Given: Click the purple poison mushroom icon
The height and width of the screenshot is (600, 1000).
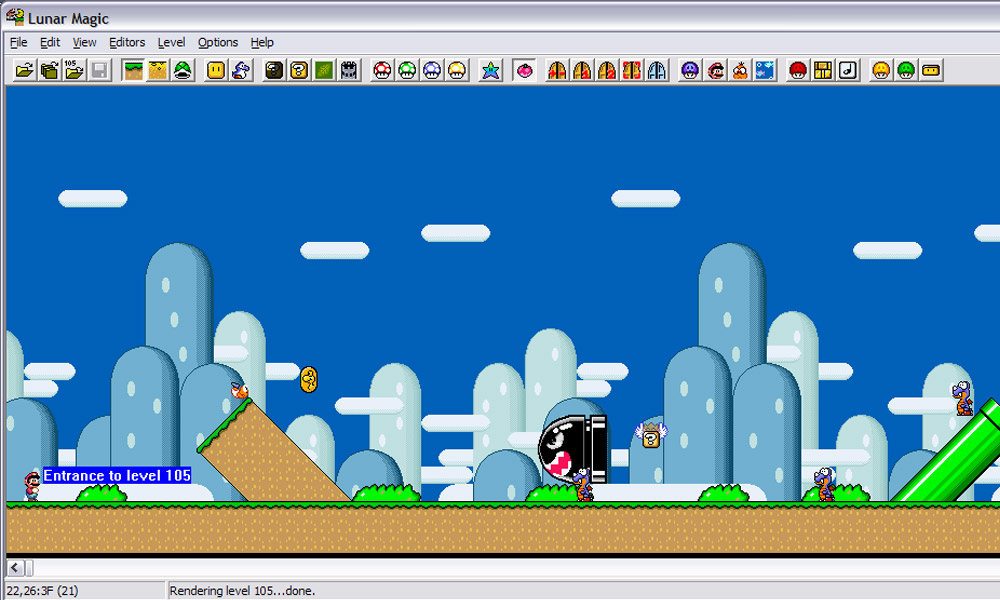Looking at the screenshot, I should [690, 70].
